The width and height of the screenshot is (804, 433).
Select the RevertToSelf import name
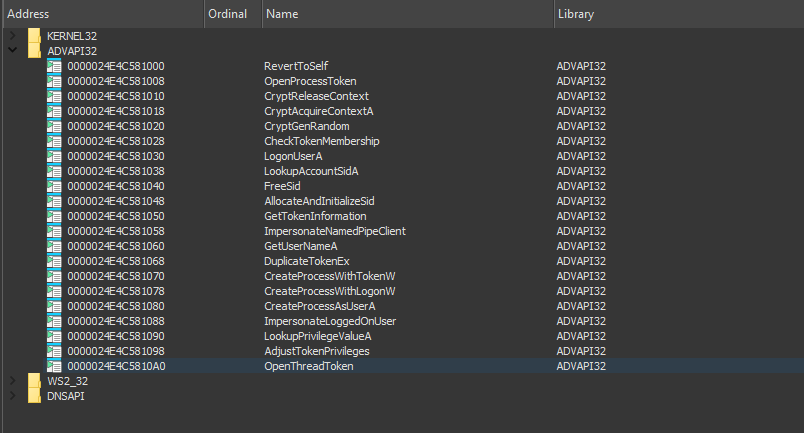[x=296, y=66]
